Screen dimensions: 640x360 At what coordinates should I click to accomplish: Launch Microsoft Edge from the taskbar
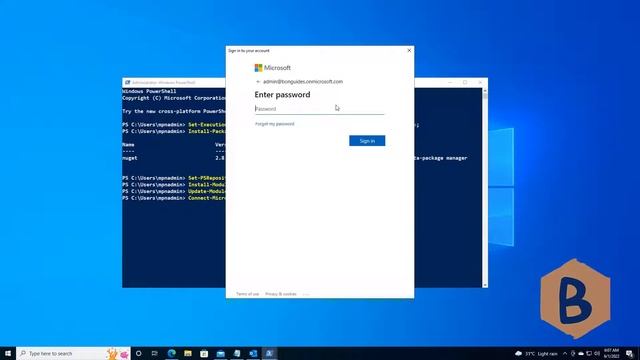tap(171, 353)
